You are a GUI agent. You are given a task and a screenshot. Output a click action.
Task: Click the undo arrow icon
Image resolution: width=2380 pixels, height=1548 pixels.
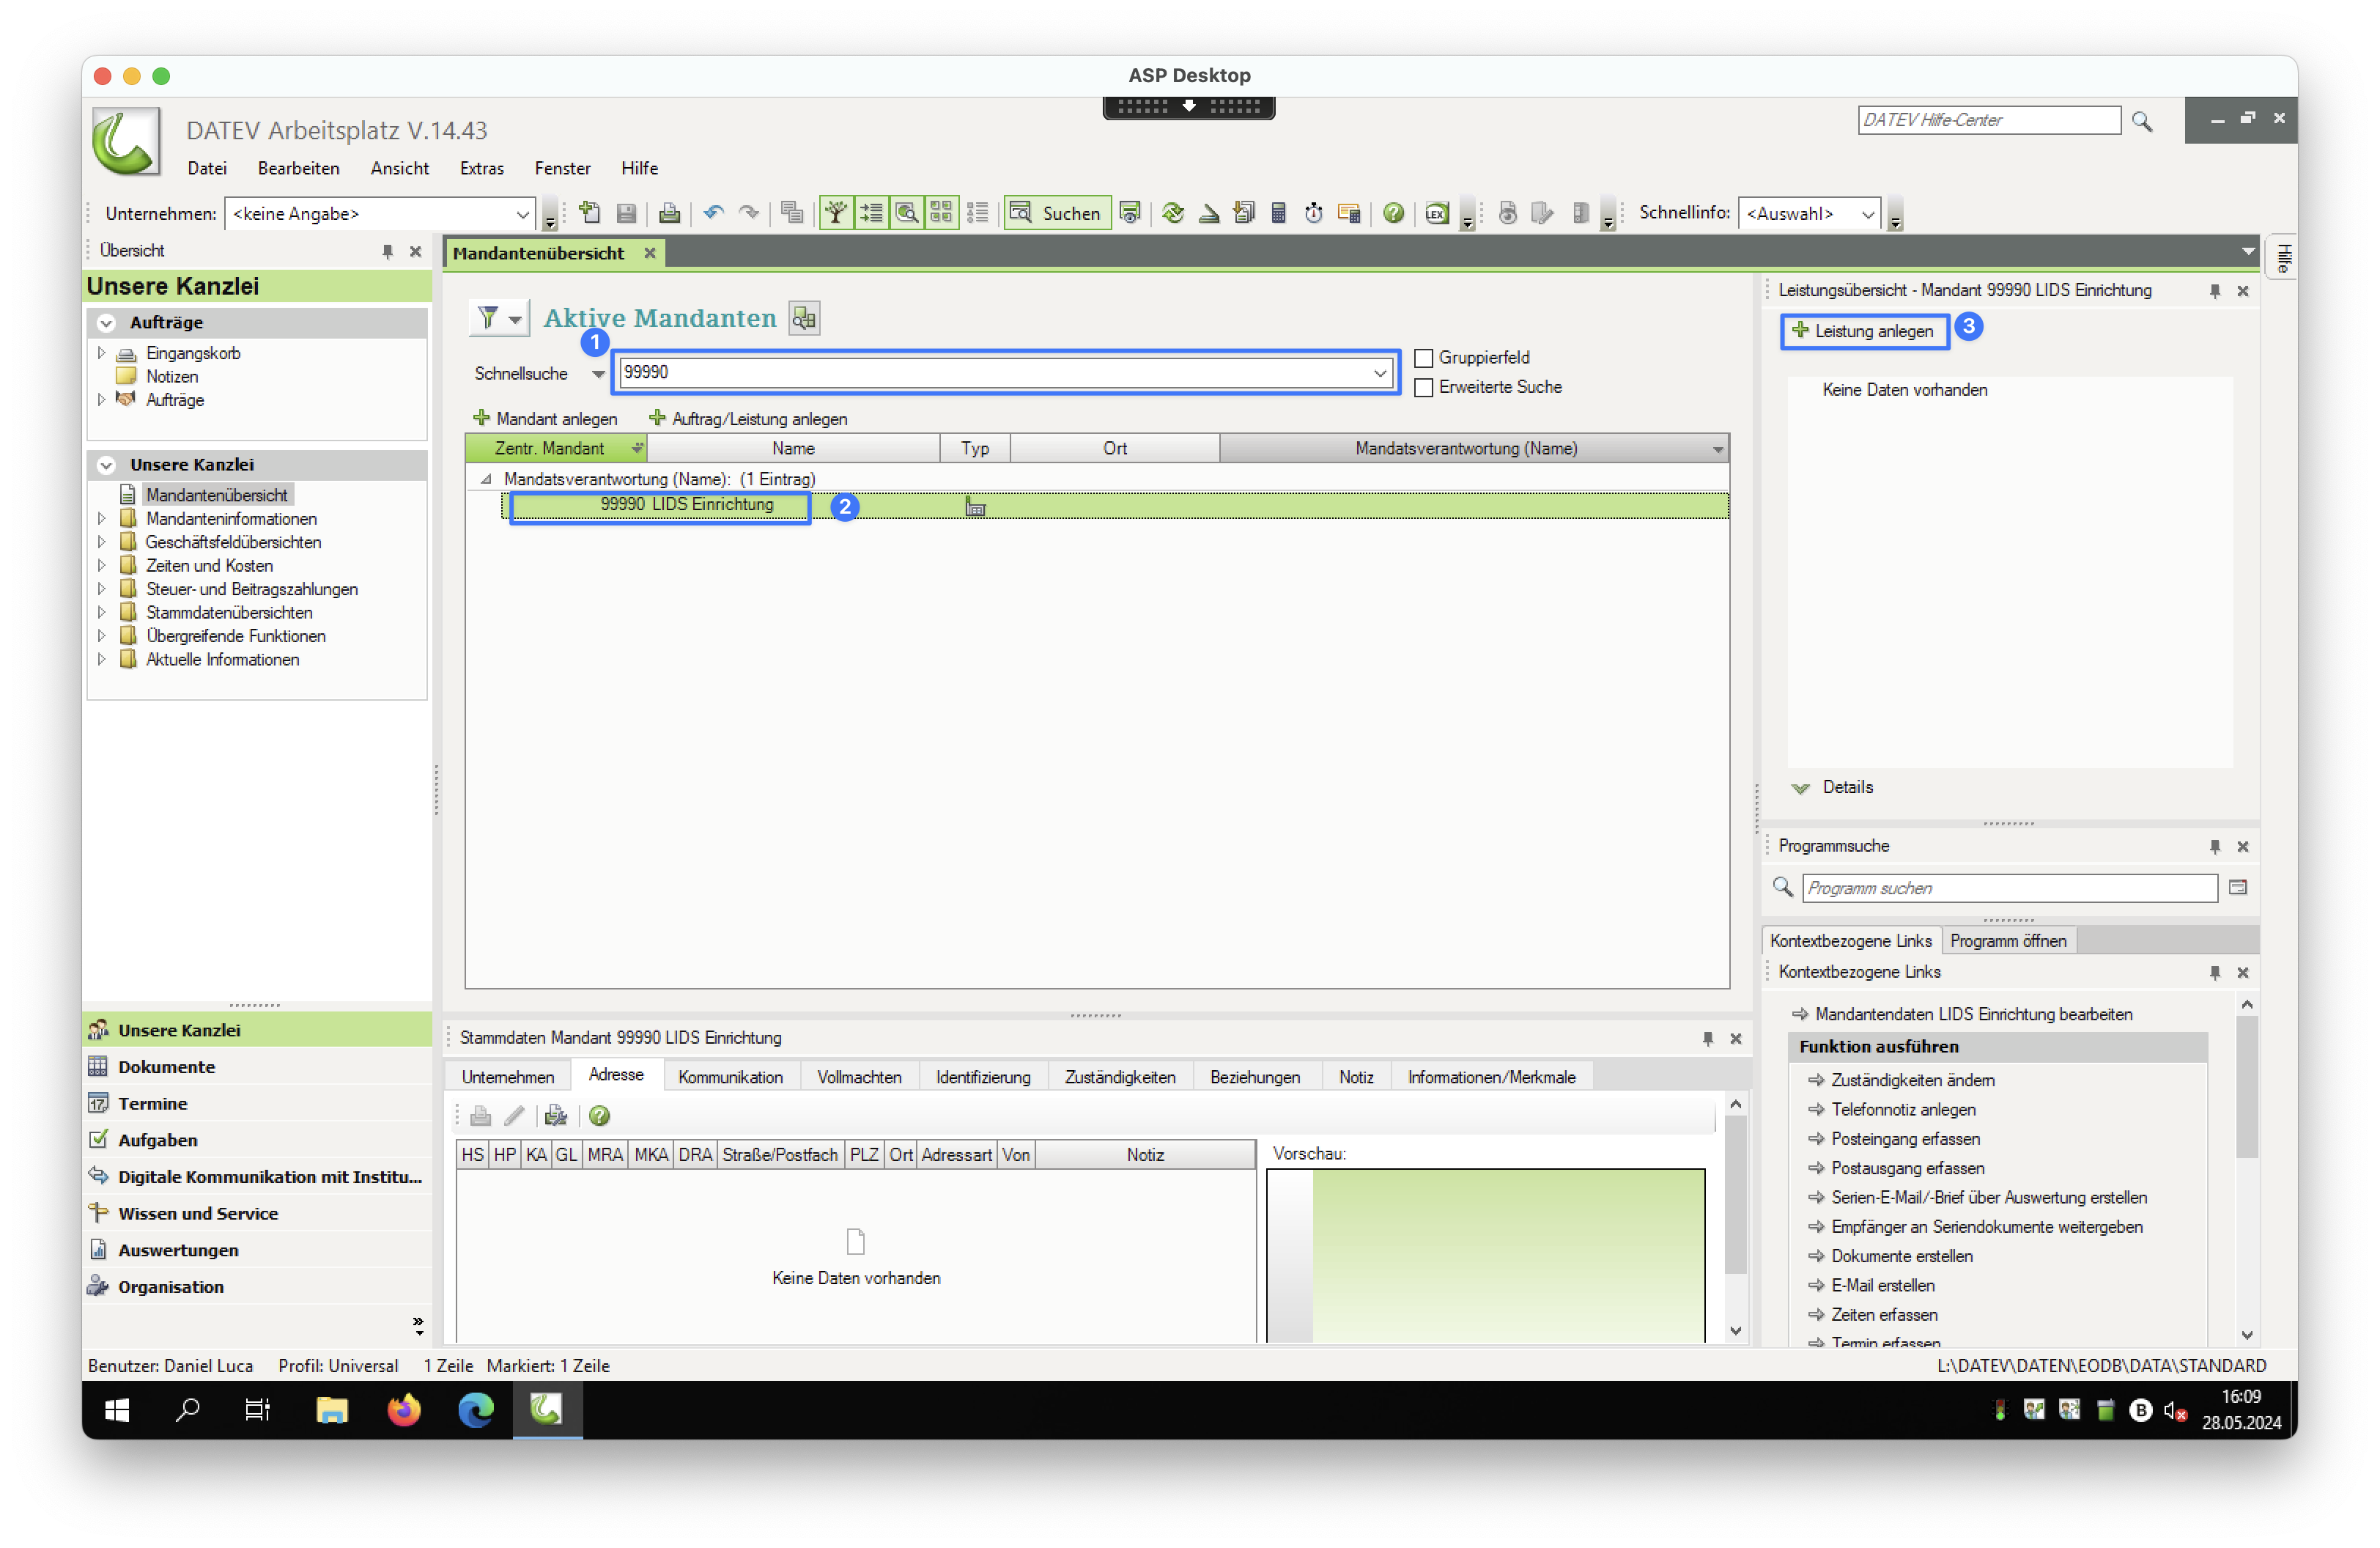pyautogui.click(x=713, y=213)
